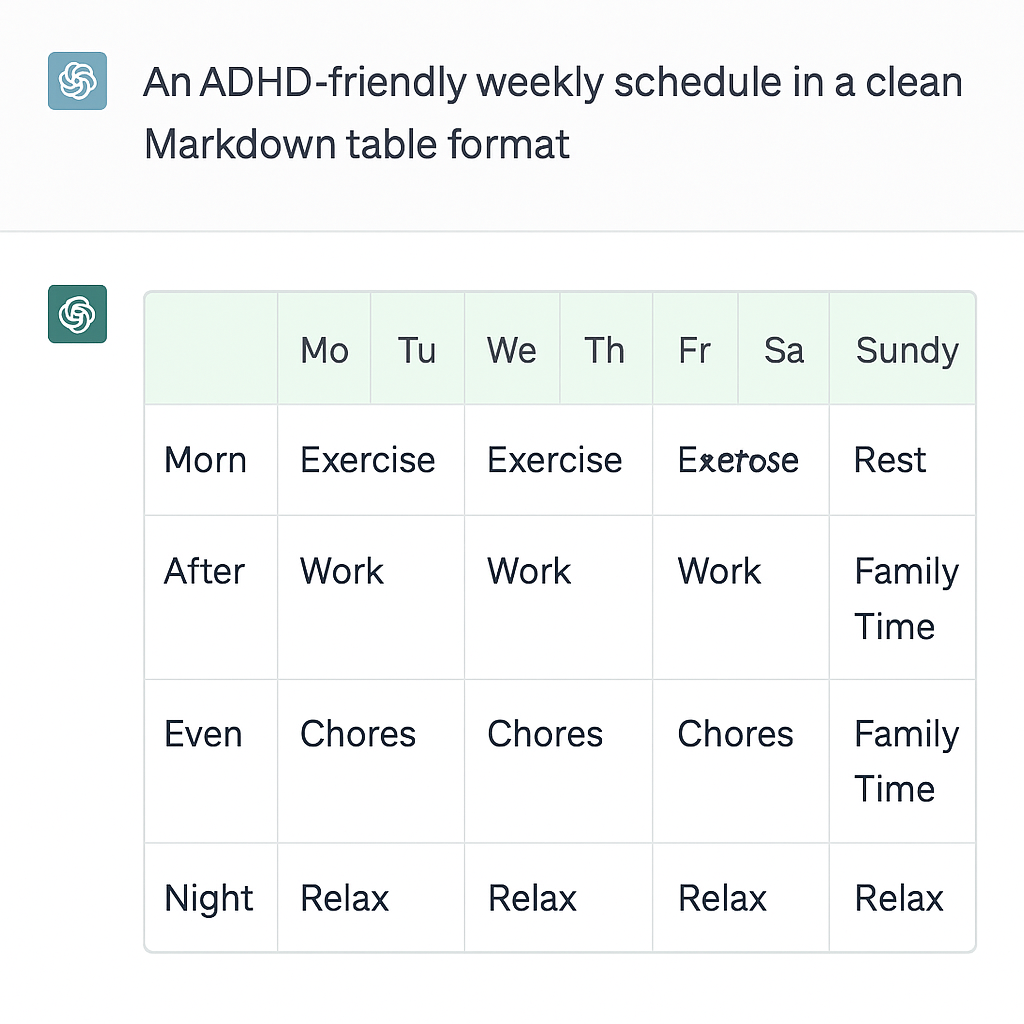Image resolution: width=1024 pixels, height=1024 pixels.
Task: Select the Chores cell below We and Th
Action: (545, 734)
